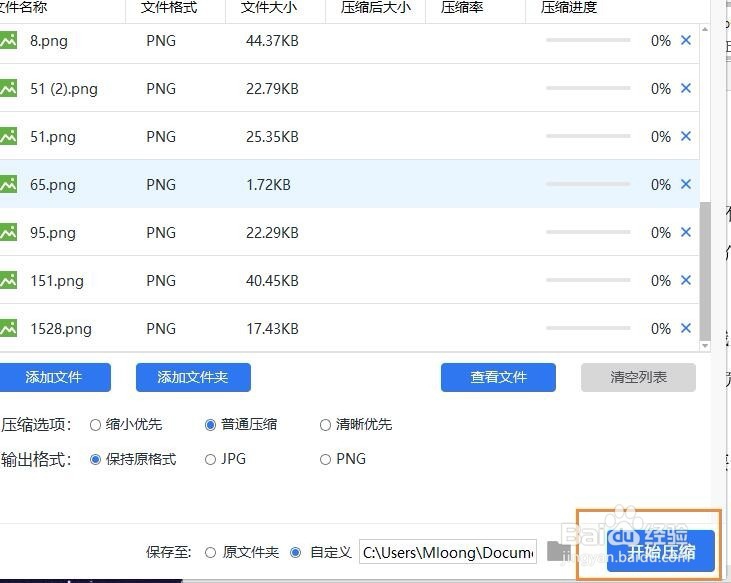Click the image icon of 51.png
The height and width of the screenshot is (583, 731).
click(x=8, y=137)
